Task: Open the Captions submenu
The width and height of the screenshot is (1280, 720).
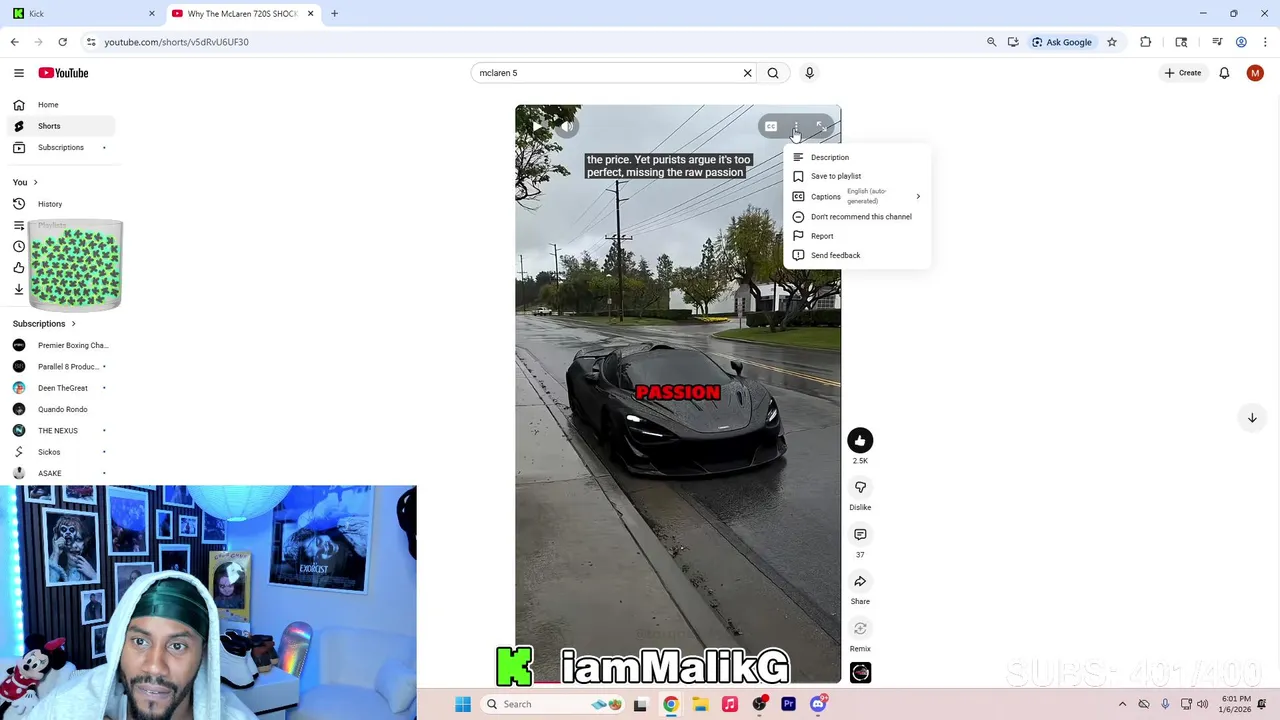Action: tap(857, 196)
